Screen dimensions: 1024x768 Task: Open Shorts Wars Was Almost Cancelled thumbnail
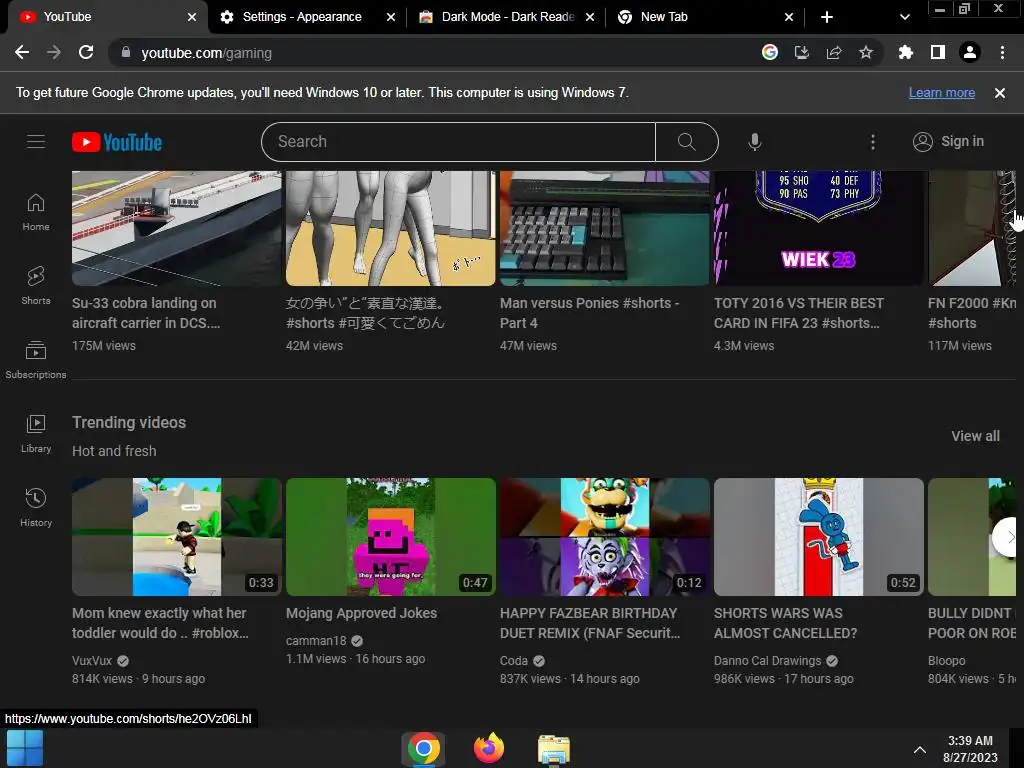coord(818,537)
